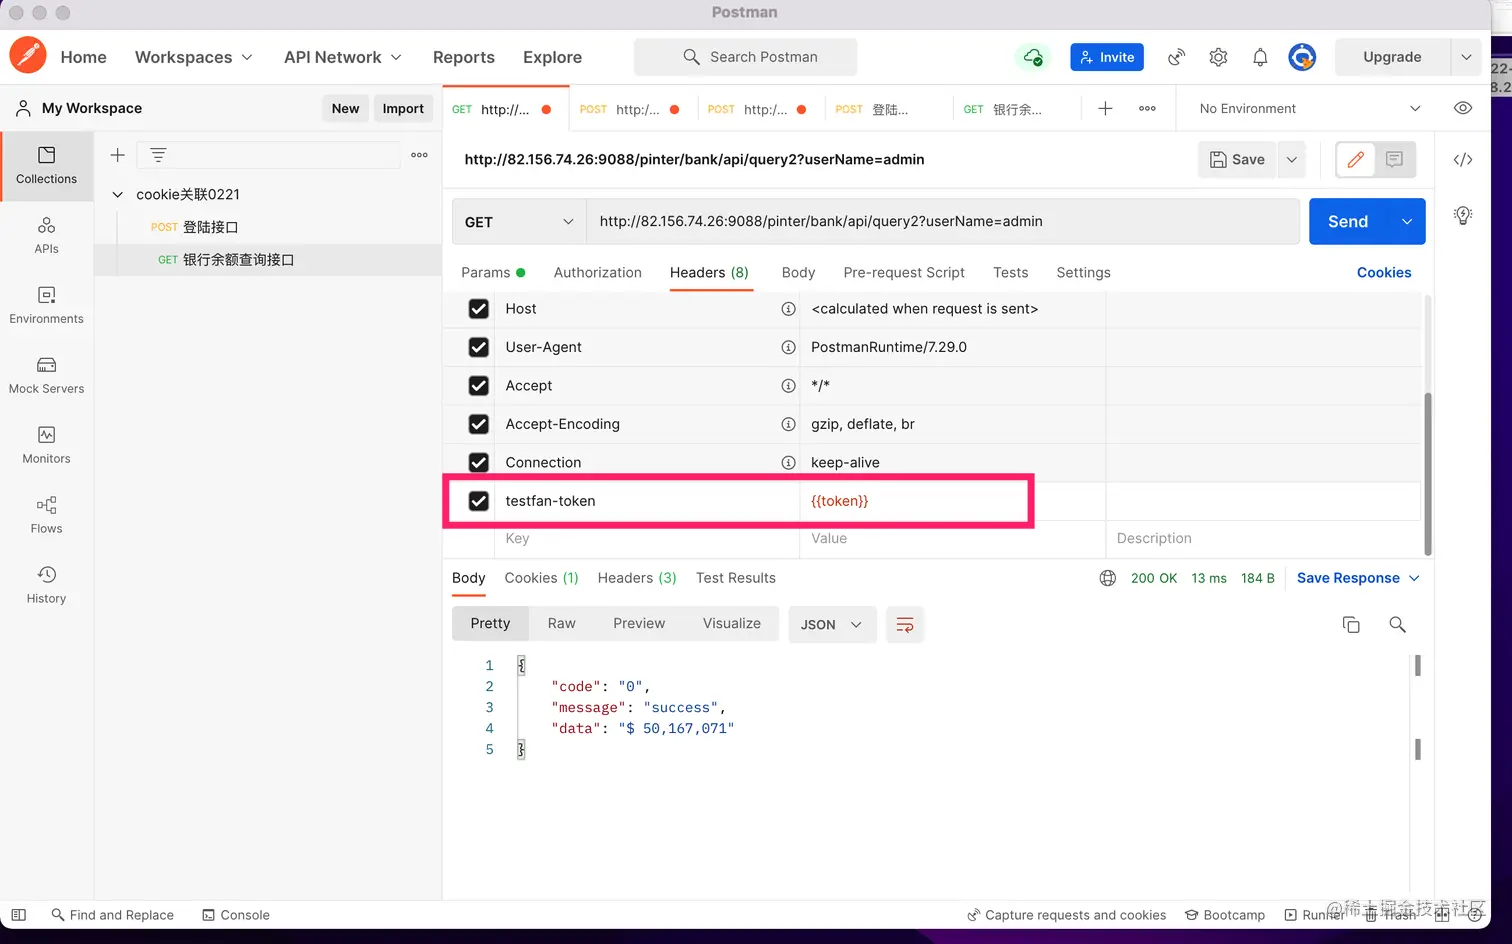1512x944 pixels.
Task: Uncheck the Host header checkbox
Action: click(x=479, y=309)
